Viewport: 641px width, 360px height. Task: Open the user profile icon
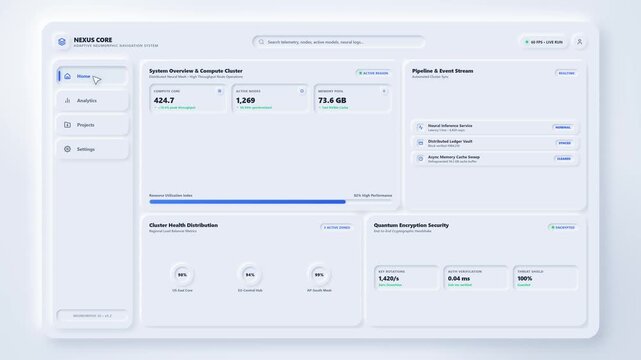click(x=579, y=42)
